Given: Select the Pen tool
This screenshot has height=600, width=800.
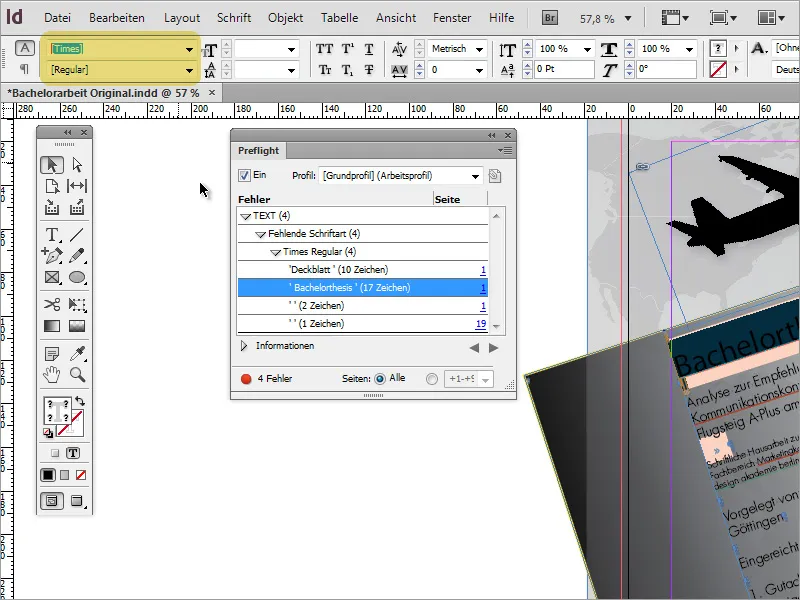Looking at the screenshot, I should point(52,255).
